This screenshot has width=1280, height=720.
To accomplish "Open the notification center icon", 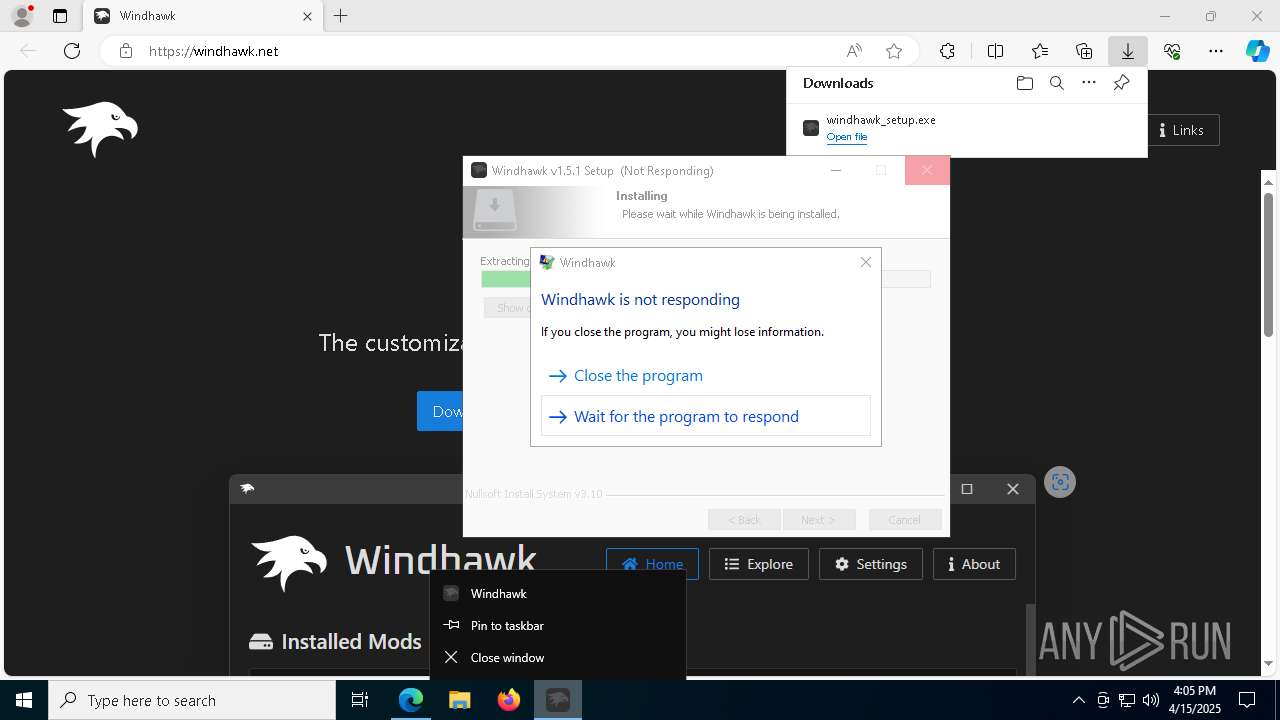I will click(x=1247, y=700).
